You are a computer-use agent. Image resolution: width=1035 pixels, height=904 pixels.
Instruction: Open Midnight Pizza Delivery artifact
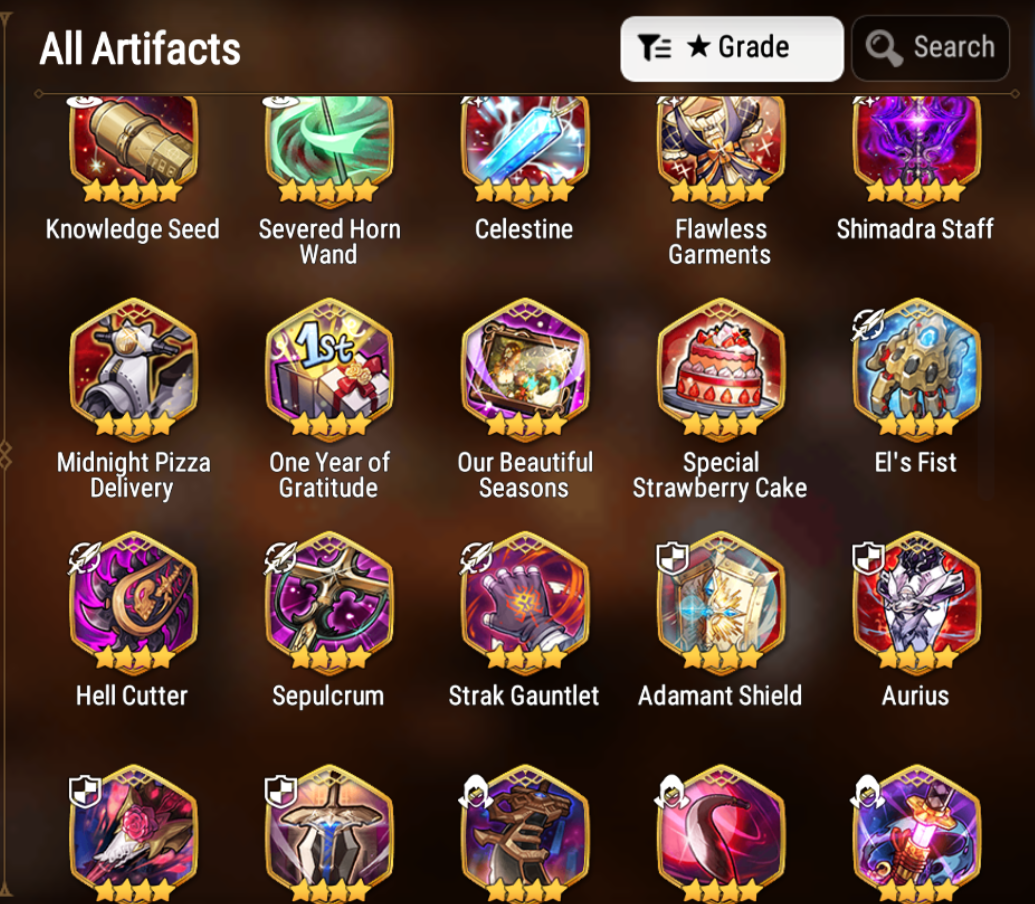133,368
